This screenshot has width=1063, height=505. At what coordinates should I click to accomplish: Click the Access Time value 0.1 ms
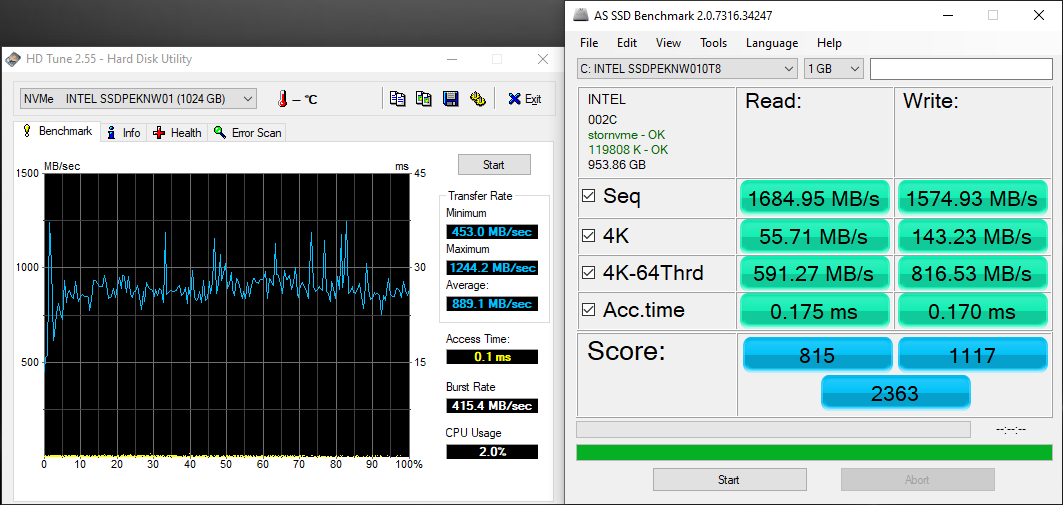492,357
